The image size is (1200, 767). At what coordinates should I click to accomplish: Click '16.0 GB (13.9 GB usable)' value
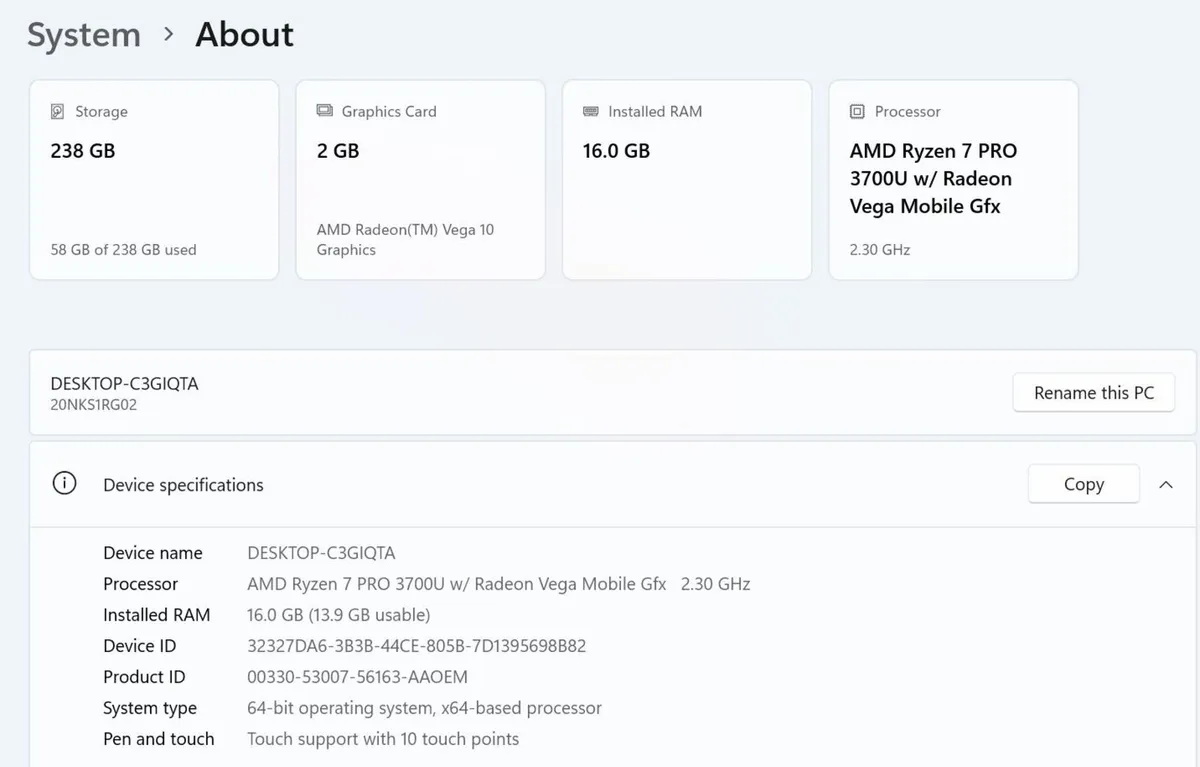pos(338,615)
